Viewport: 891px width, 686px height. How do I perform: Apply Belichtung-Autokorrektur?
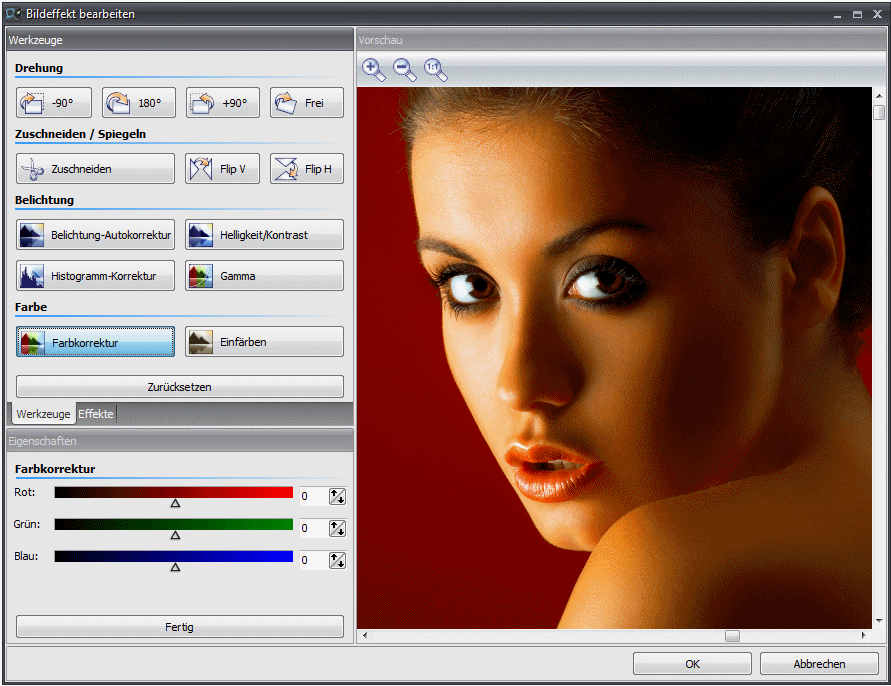coord(95,235)
